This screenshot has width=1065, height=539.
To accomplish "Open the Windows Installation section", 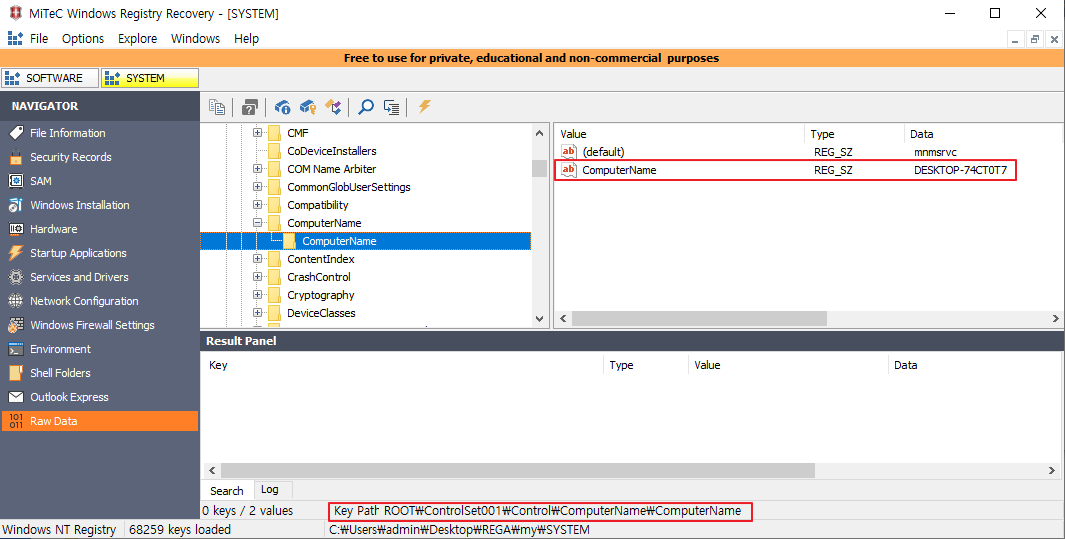I will (x=99, y=205).
